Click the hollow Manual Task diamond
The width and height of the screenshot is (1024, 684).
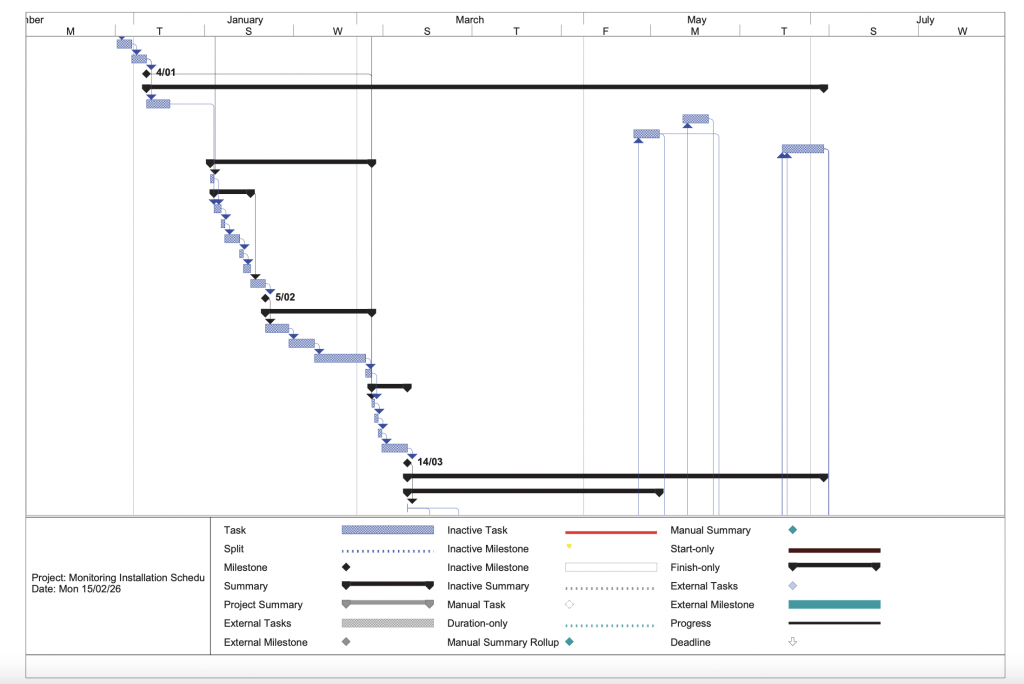click(569, 604)
